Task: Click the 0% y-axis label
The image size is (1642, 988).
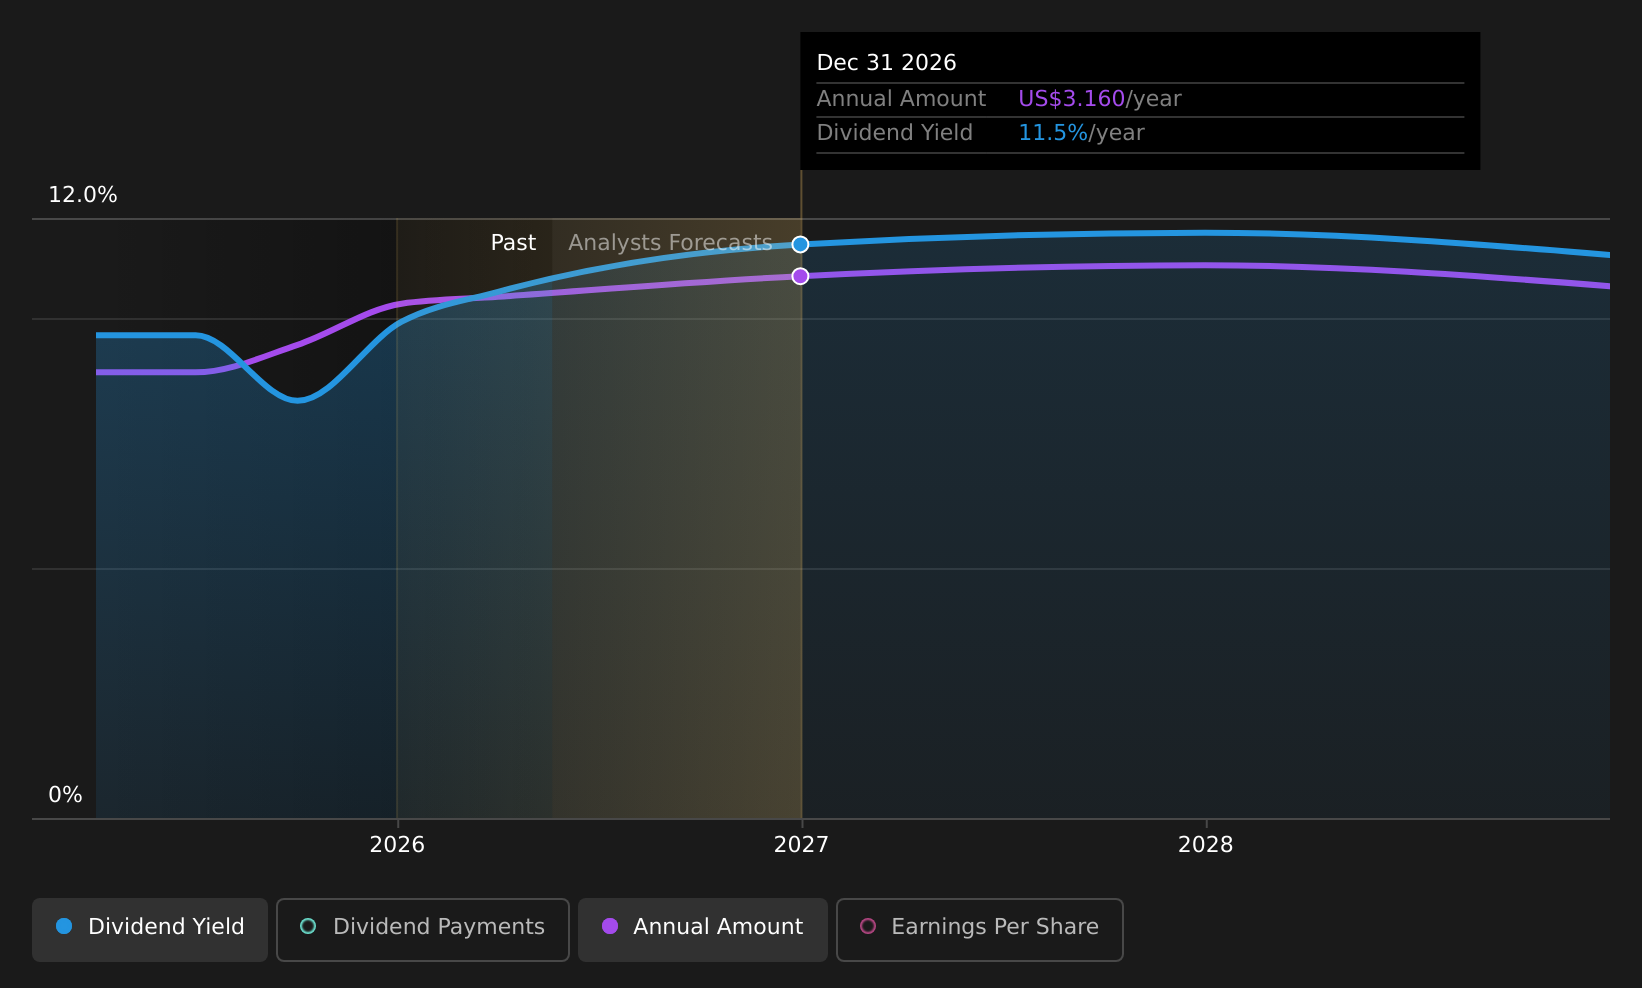Action: 65,795
